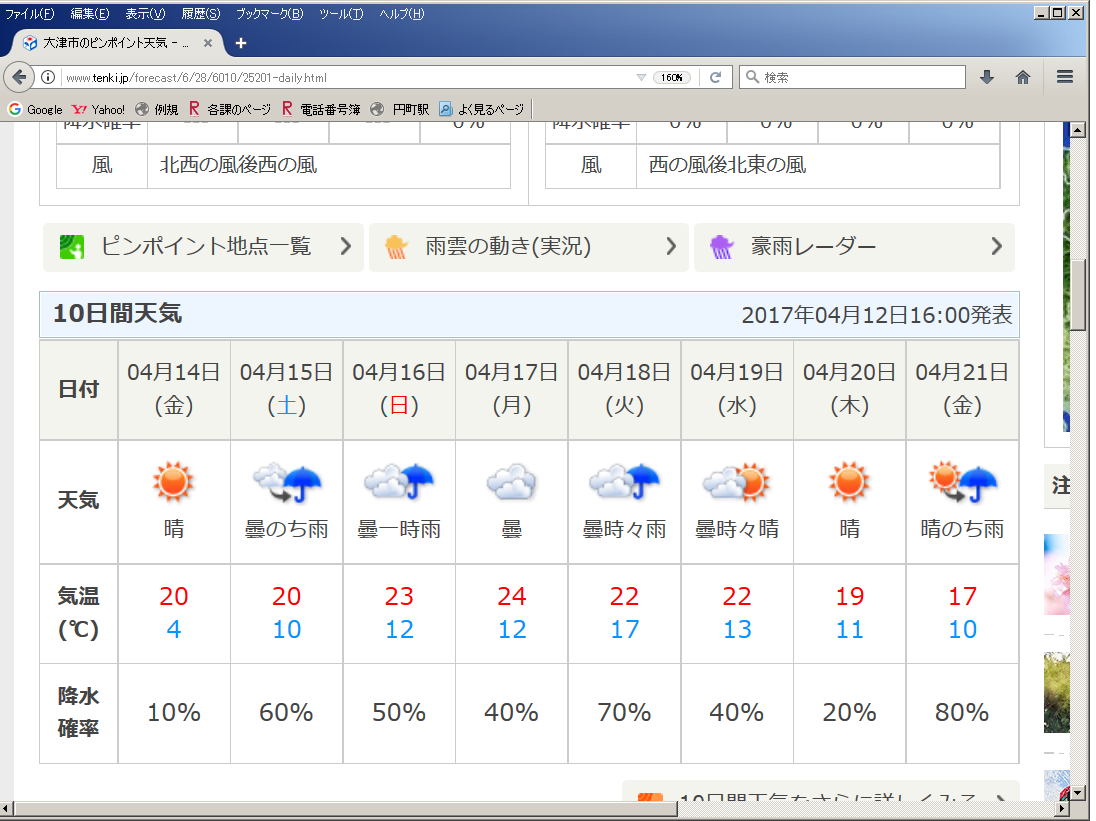This screenshot has height=821, width=1096.
Task: Click the 西の風後北東の風 wind text
Action: 728,165
